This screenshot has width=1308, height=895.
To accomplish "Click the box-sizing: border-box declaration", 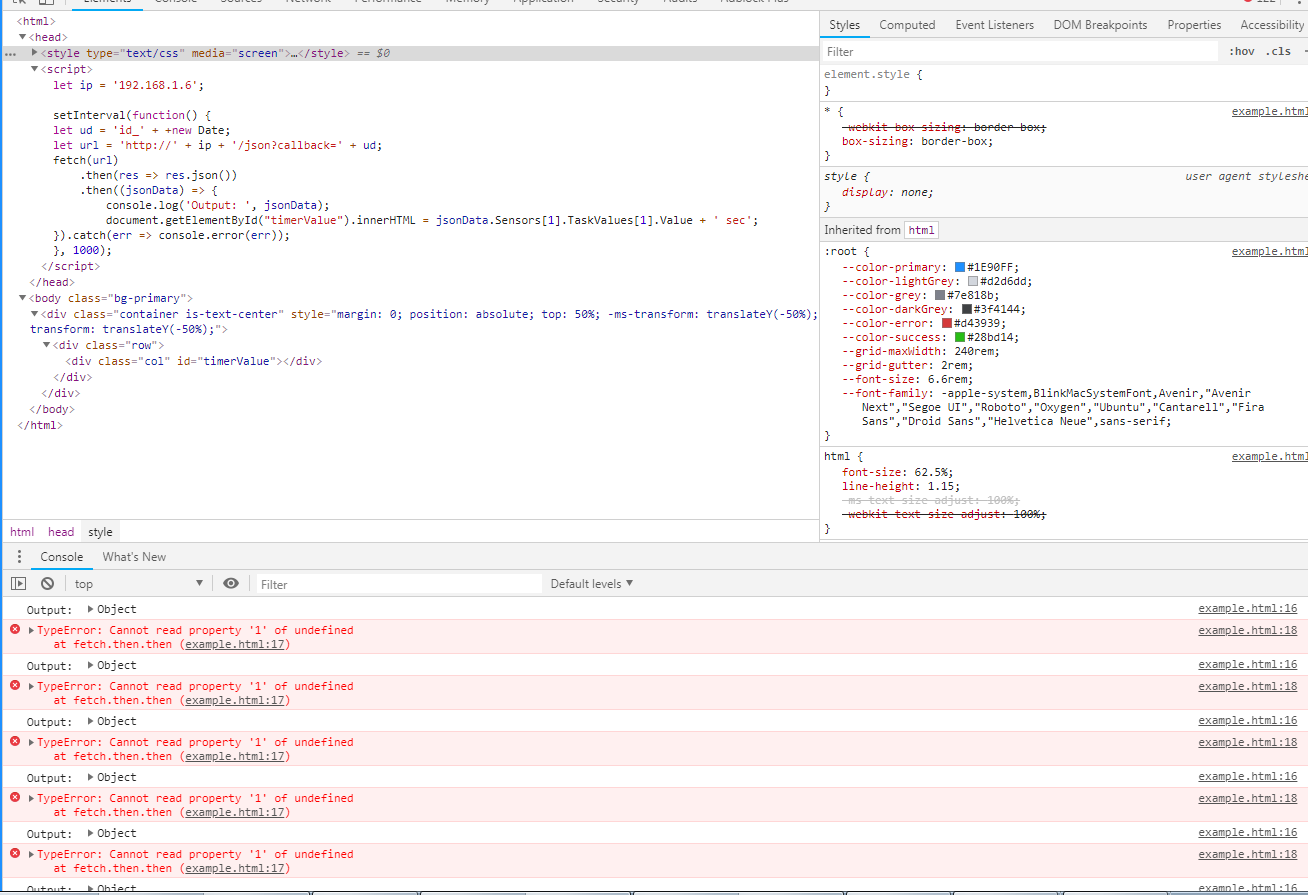I will tap(917, 141).
